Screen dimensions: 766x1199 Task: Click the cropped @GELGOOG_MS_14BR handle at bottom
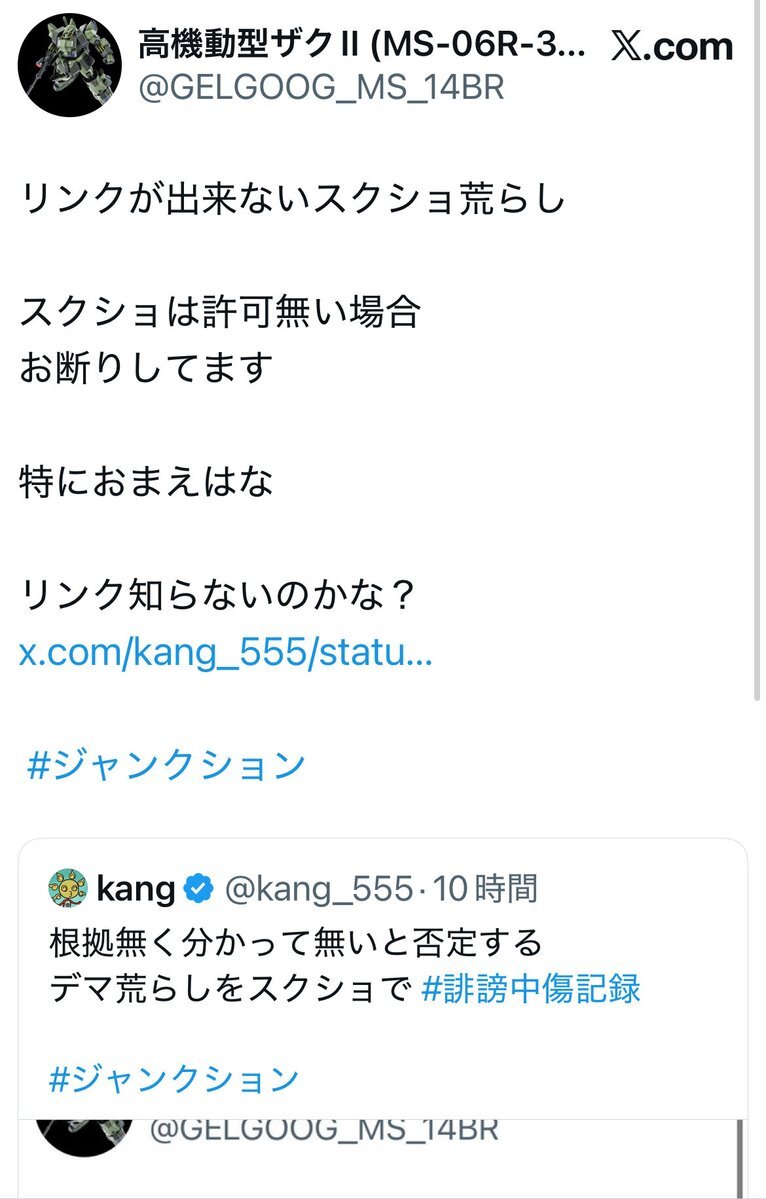[324, 1130]
